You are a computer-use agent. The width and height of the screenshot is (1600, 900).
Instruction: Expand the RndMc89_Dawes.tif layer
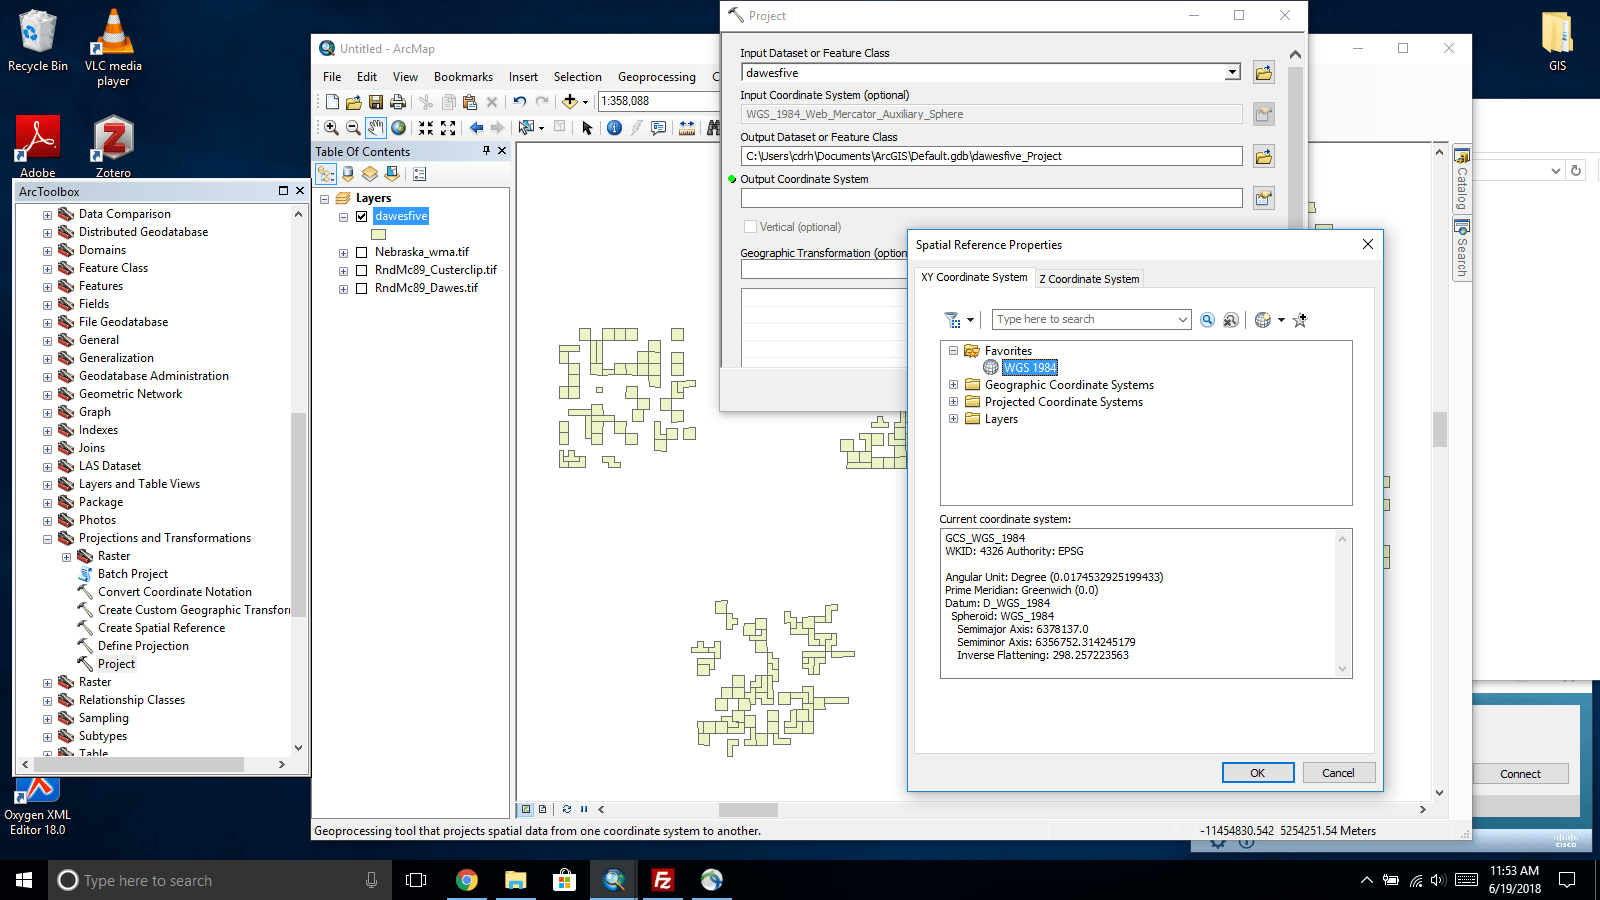coord(344,288)
